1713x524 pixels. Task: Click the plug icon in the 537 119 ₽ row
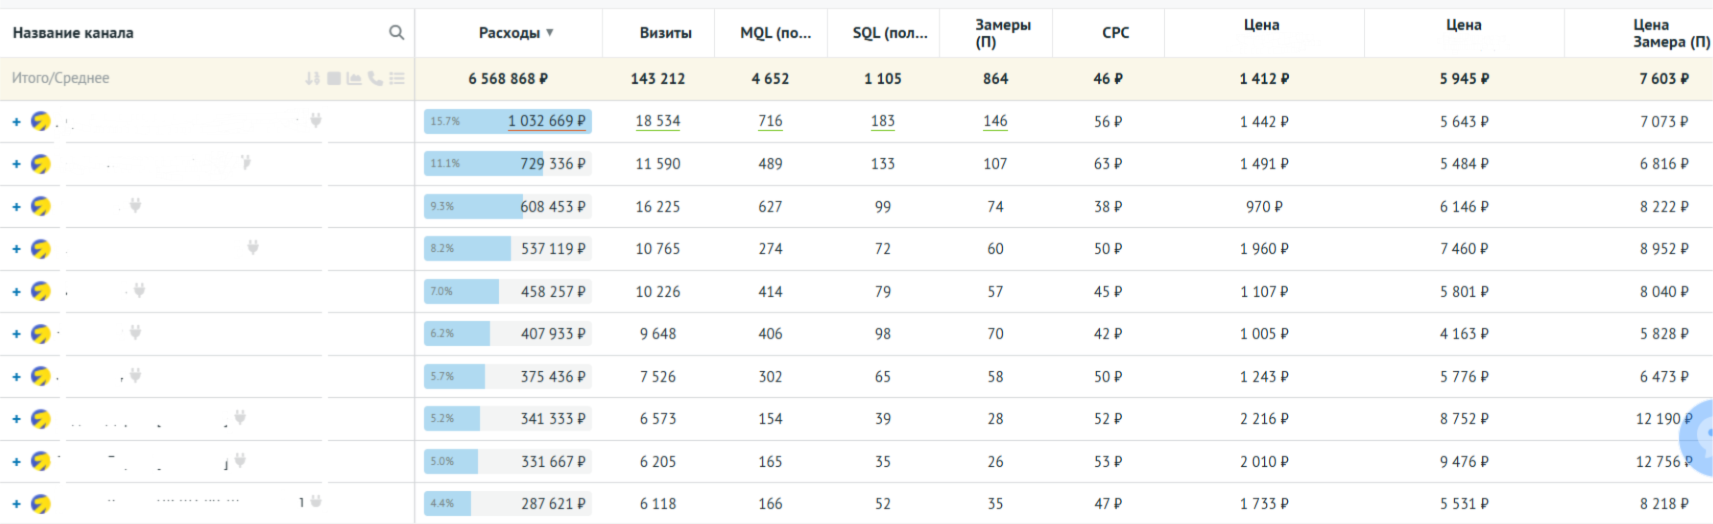tap(253, 247)
